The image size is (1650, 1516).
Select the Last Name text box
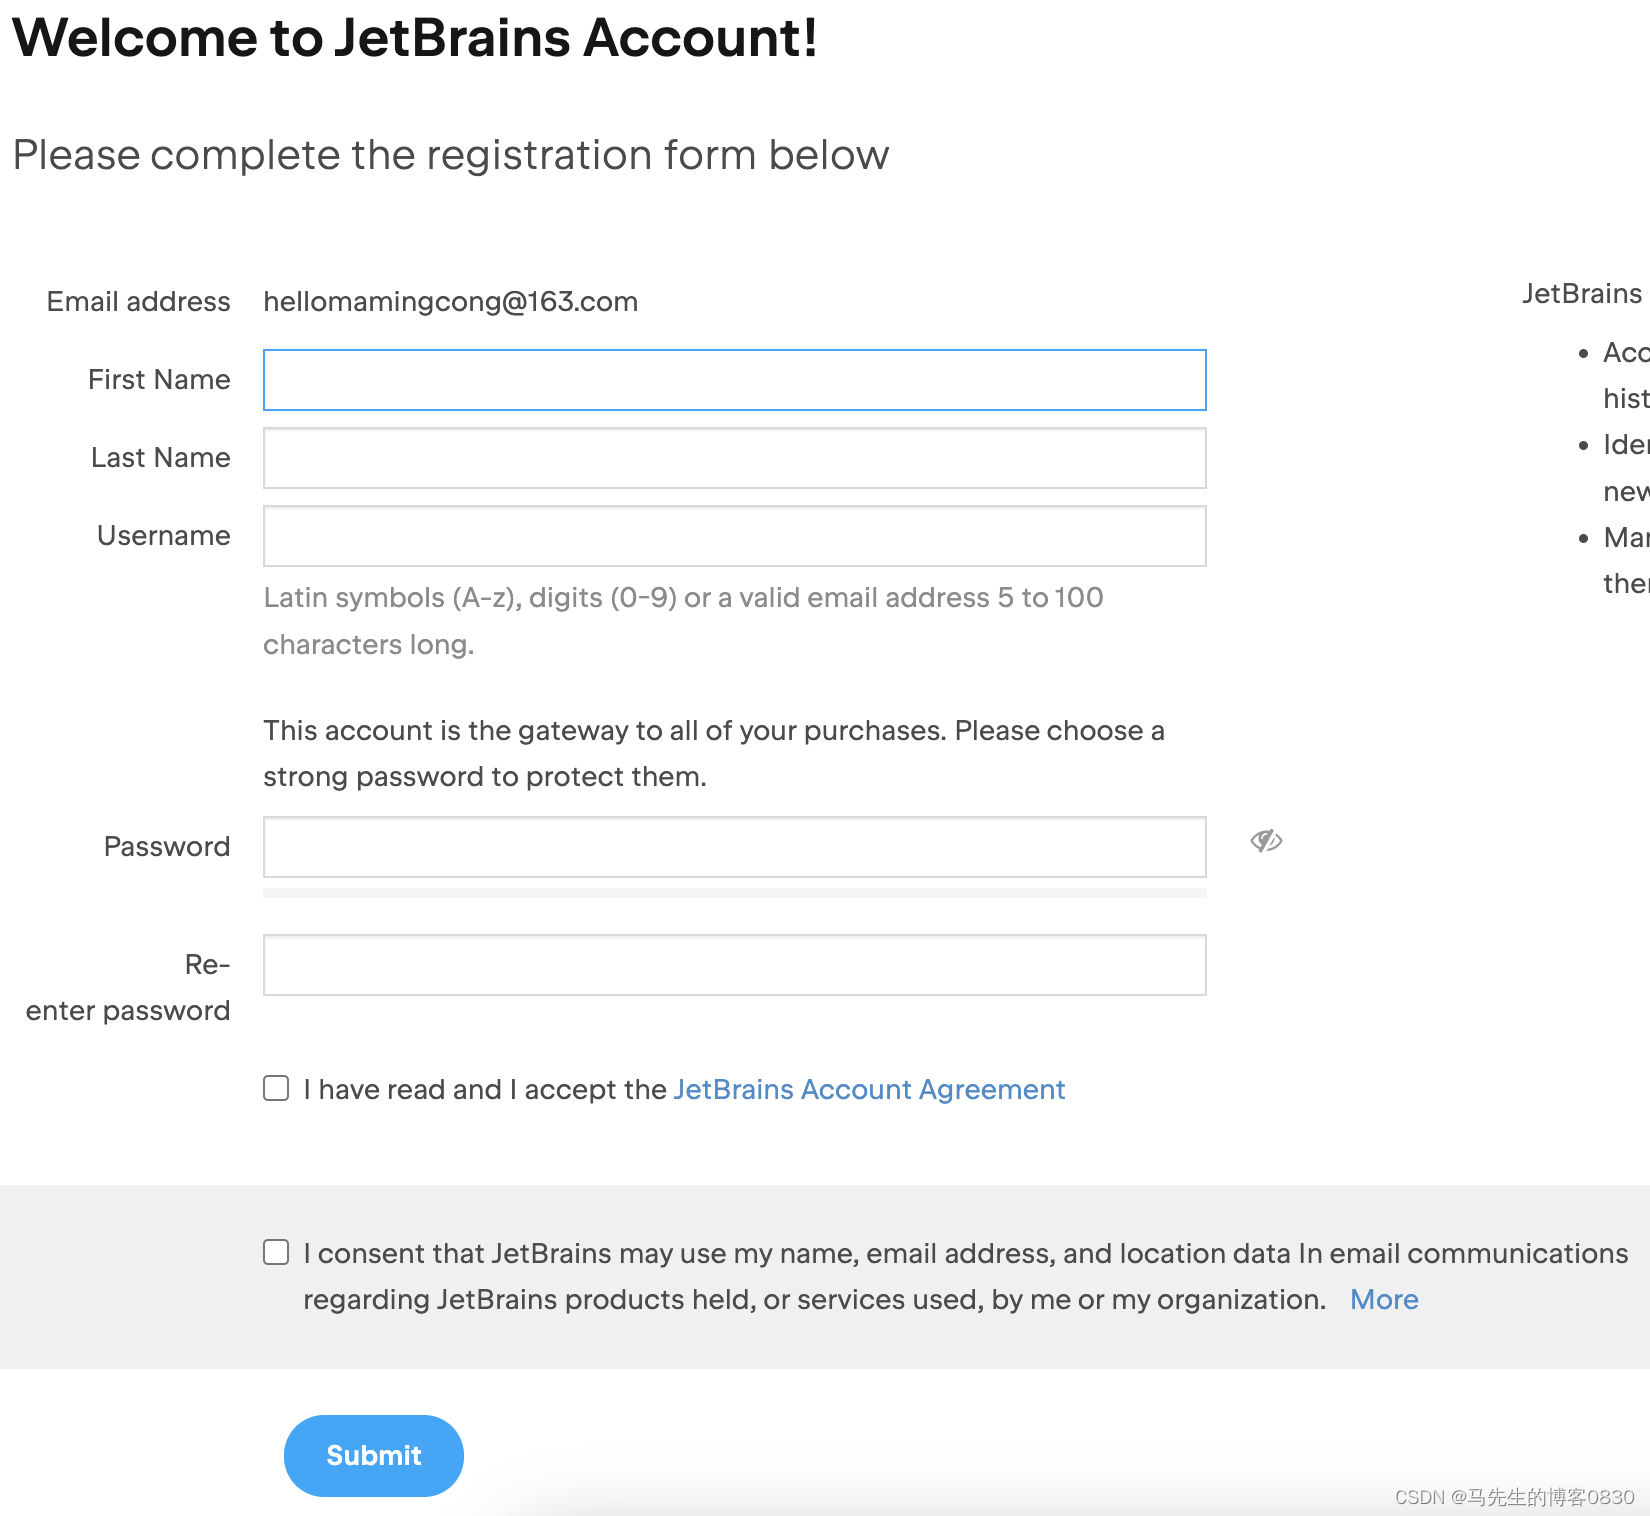click(x=735, y=458)
